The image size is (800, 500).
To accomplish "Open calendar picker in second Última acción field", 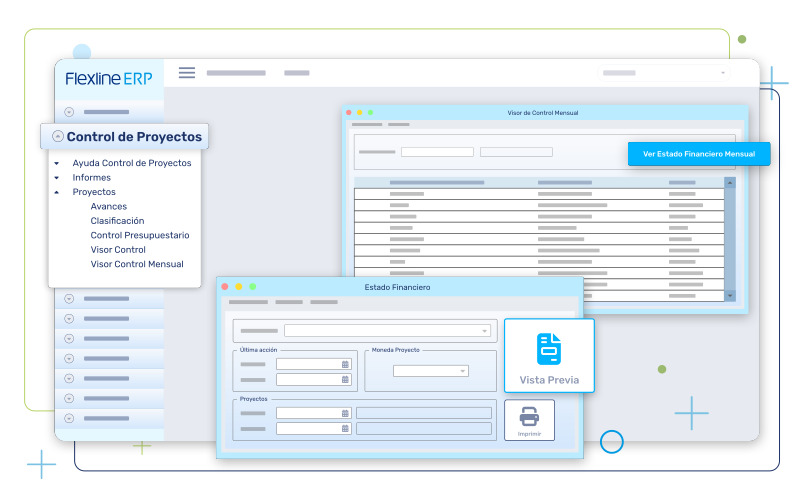I will [345, 380].
